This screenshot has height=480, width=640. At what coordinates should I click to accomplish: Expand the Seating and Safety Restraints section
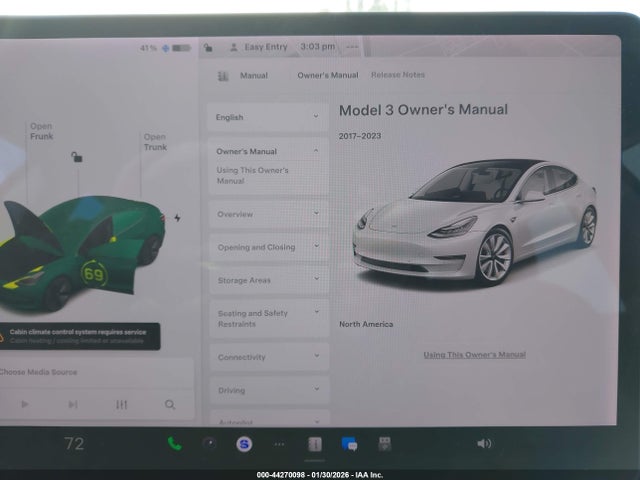tap(267, 318)
